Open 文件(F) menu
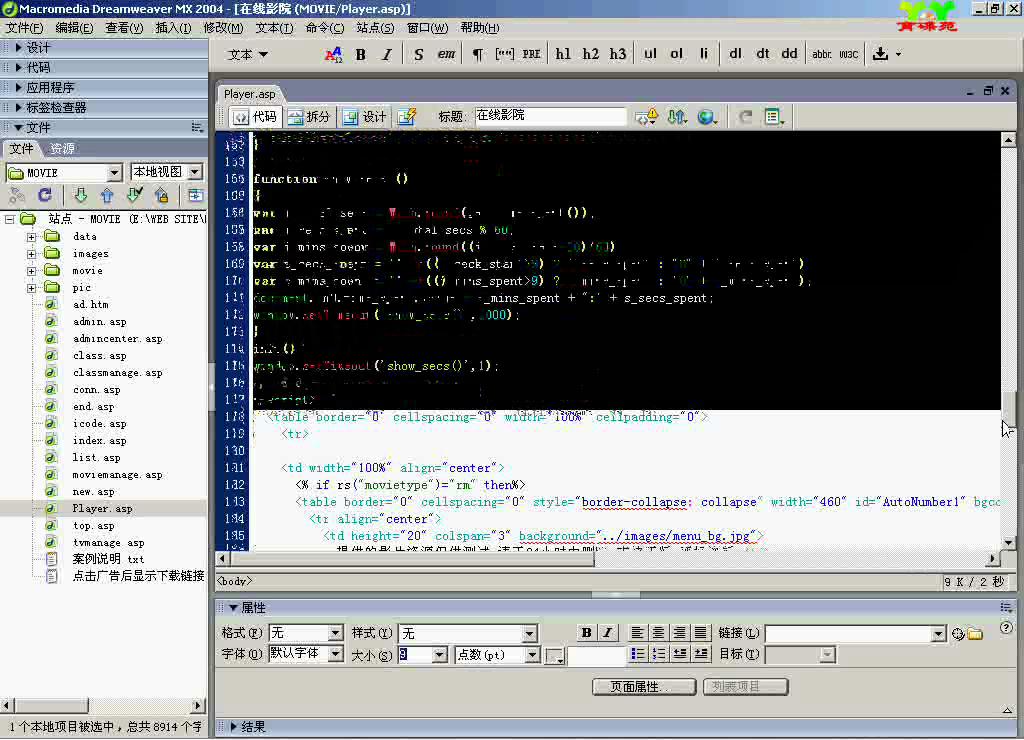This screenshot has width=1024, height=740. [25, 27]
